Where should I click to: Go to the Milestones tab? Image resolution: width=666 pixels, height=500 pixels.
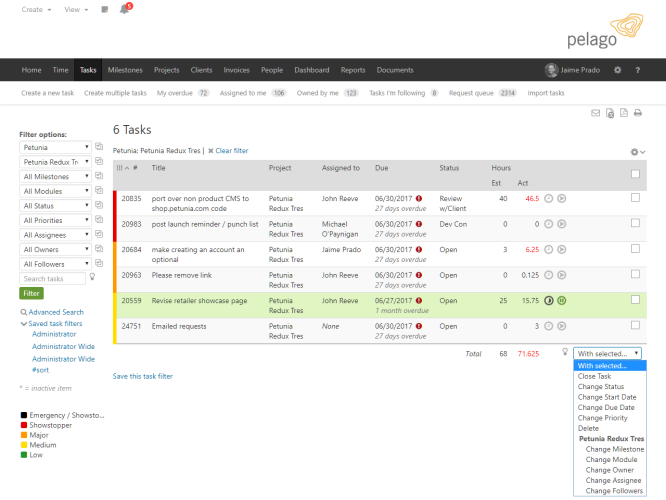125,70
